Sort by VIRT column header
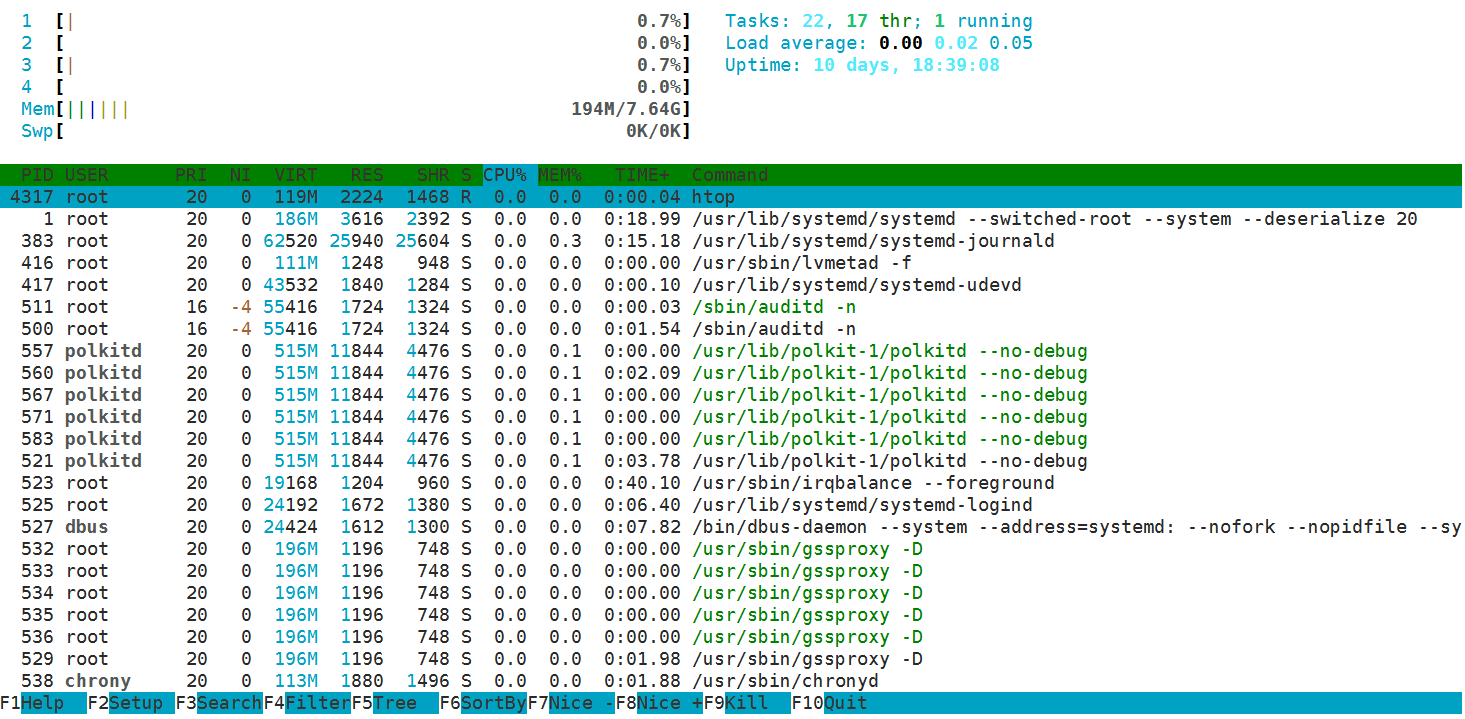The image size is (1465, 719). point(296,175)
